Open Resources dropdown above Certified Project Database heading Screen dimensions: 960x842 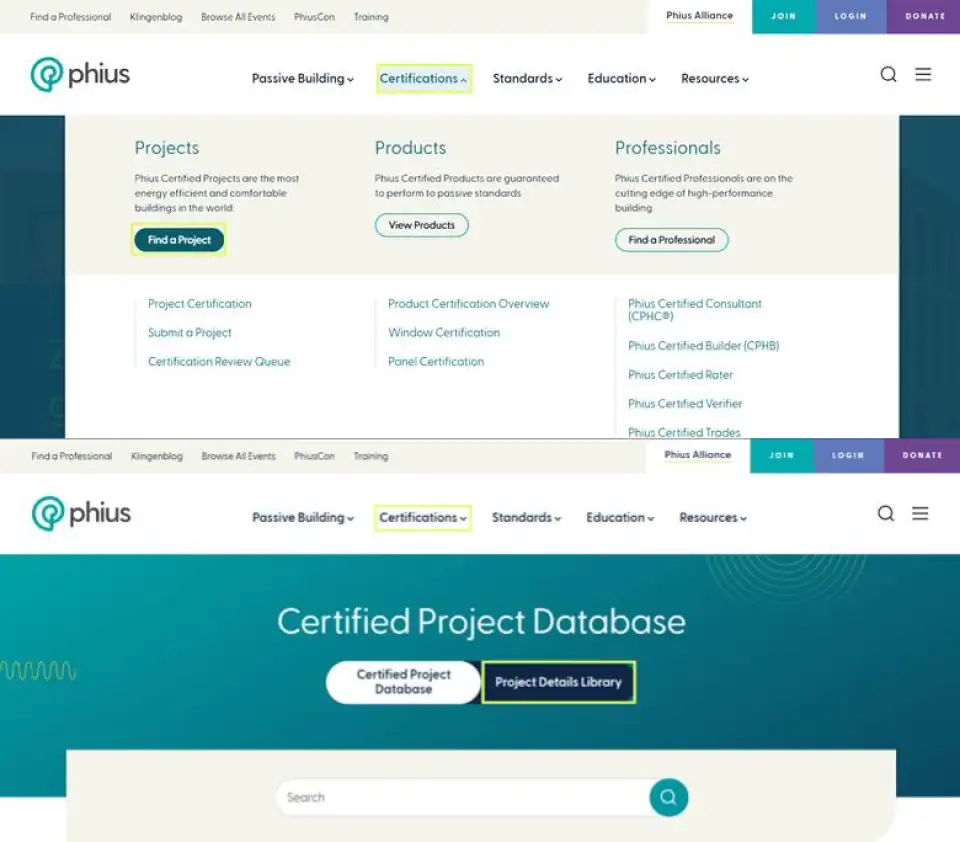713,518
